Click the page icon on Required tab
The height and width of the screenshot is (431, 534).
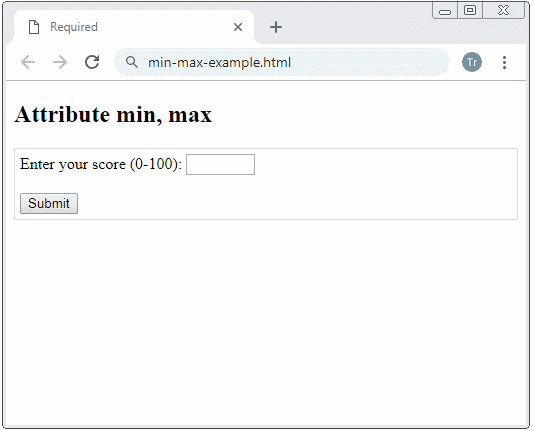[x=34, y=27]
